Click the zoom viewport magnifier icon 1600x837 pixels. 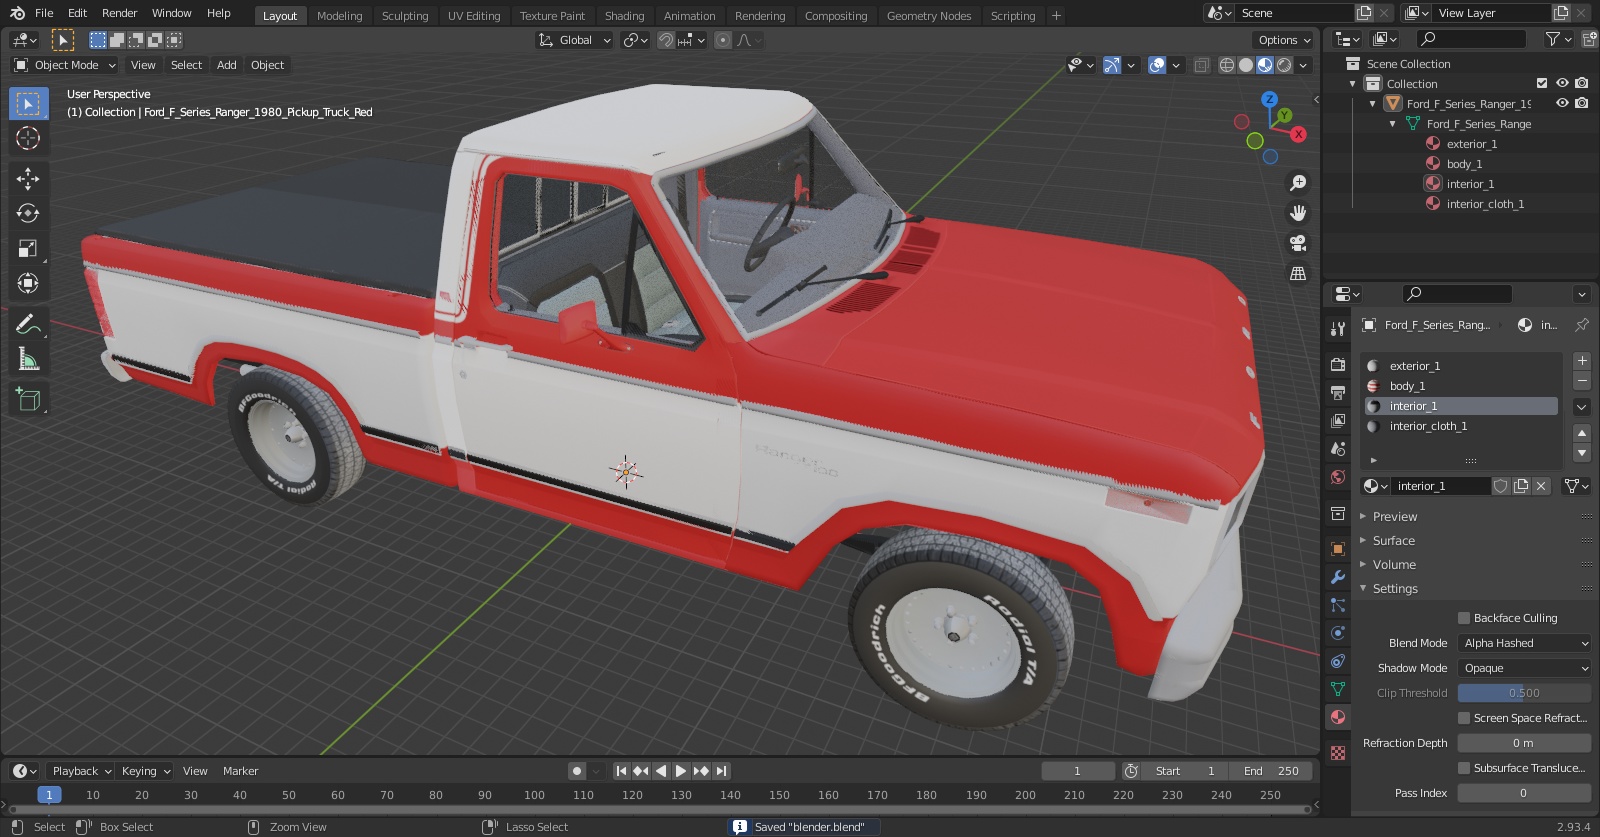(x=1298, y=183)
